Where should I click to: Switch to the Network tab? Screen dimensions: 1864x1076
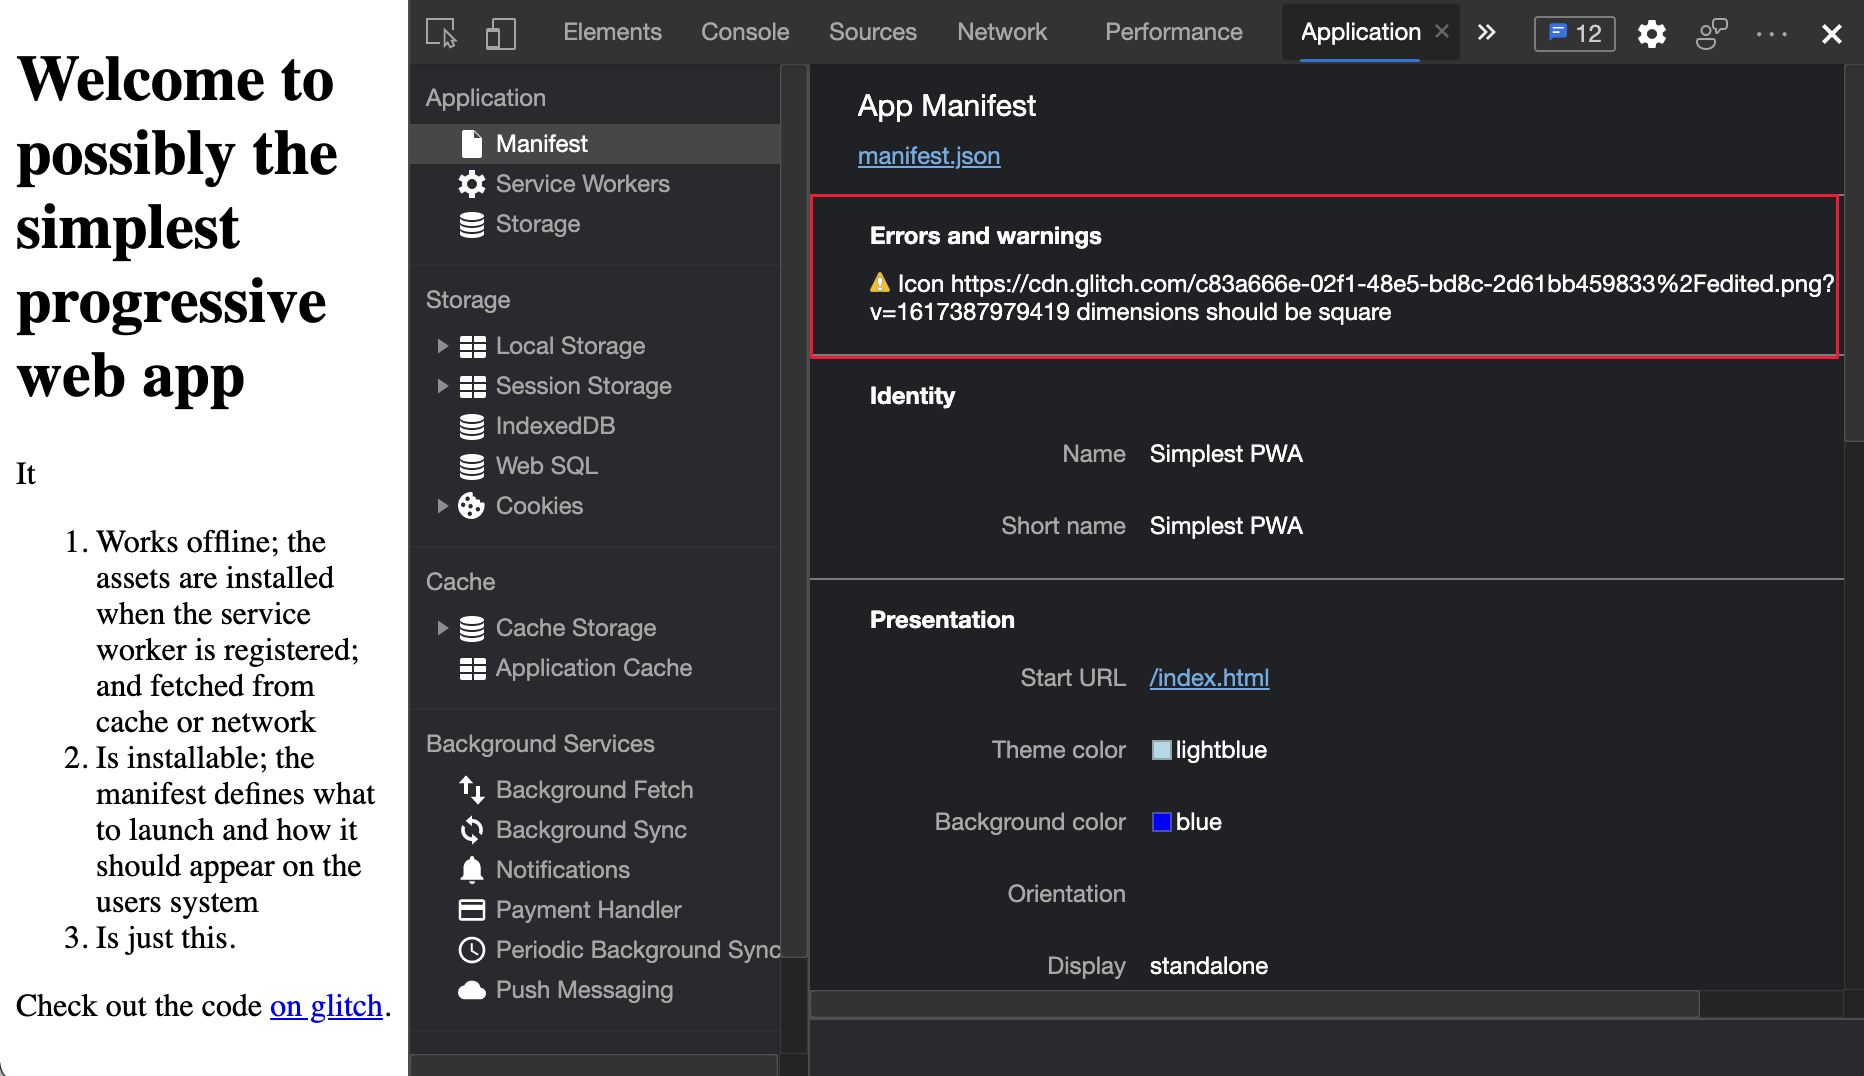click(1001, 32)
